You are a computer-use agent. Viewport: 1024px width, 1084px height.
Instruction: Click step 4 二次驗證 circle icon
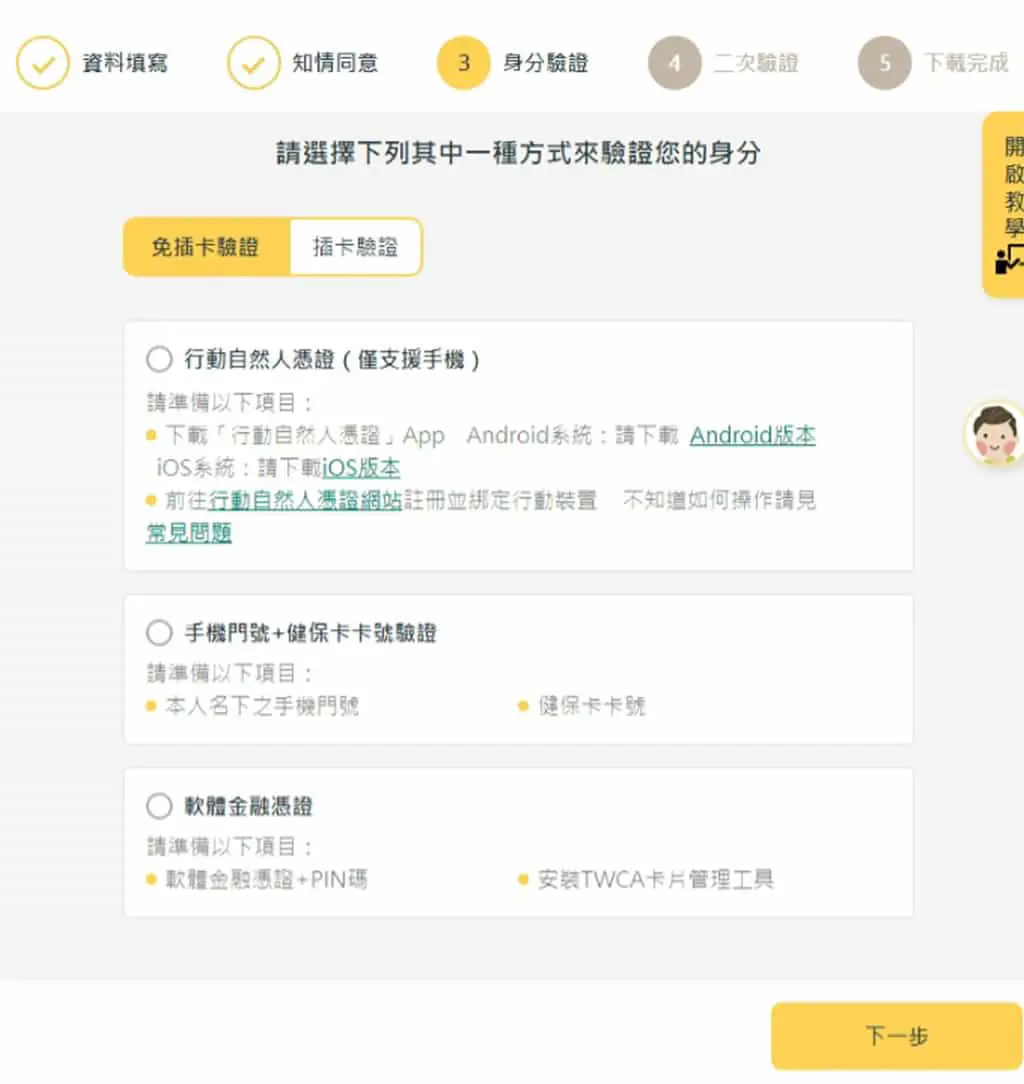pos(675,63)
